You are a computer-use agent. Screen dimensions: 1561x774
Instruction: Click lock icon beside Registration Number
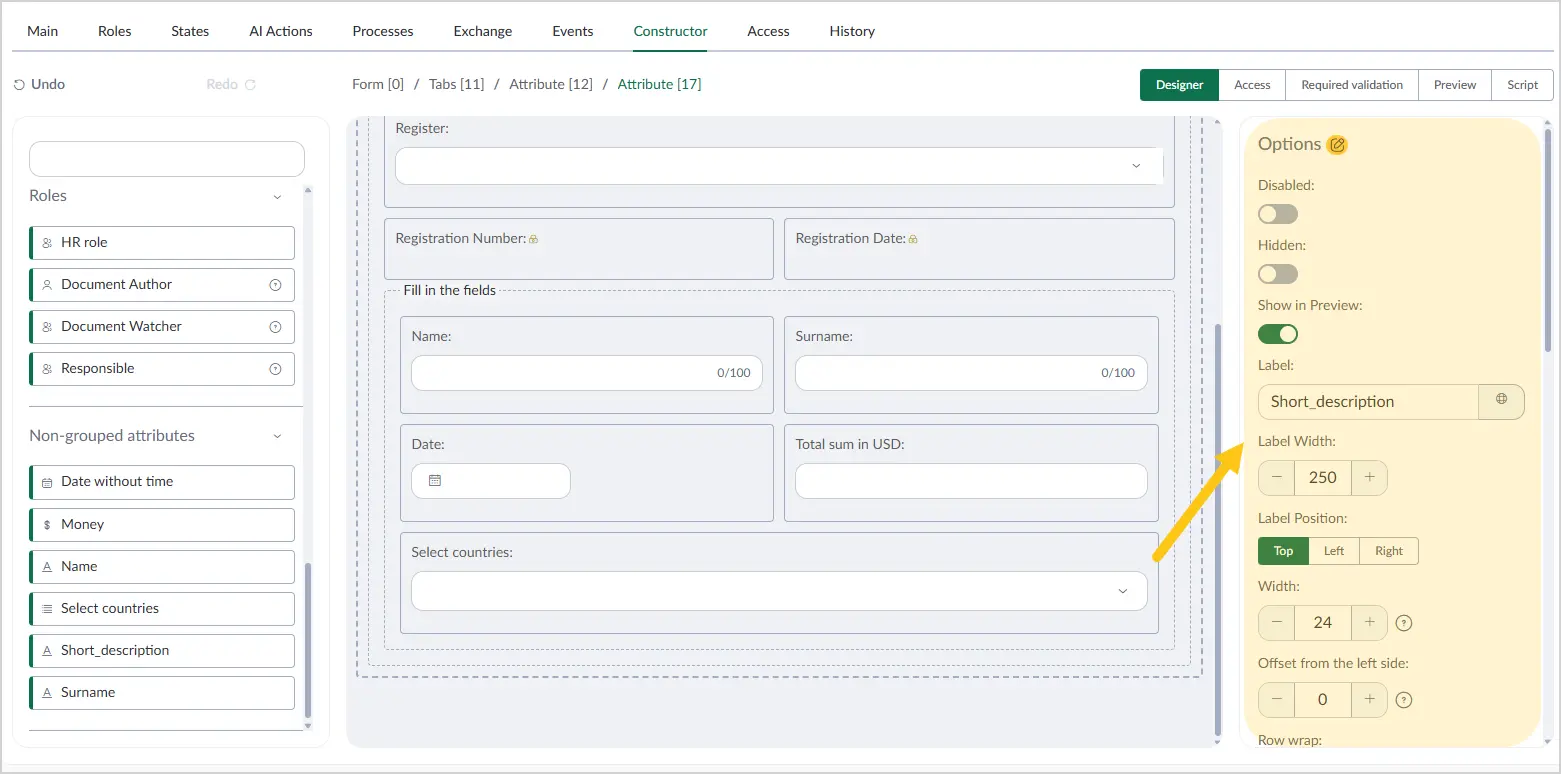tap(534, 239)
